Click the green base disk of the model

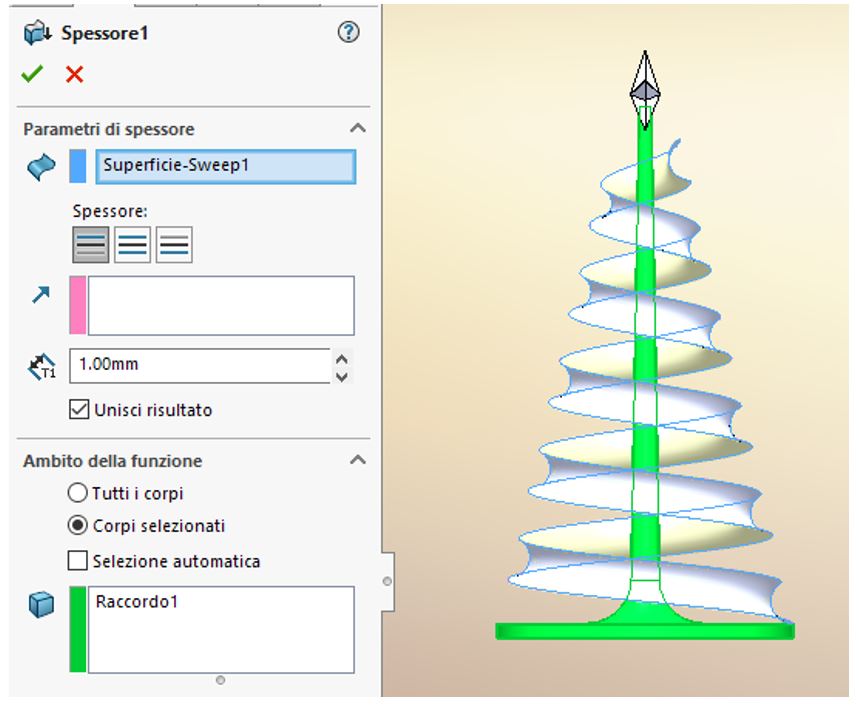645,631
